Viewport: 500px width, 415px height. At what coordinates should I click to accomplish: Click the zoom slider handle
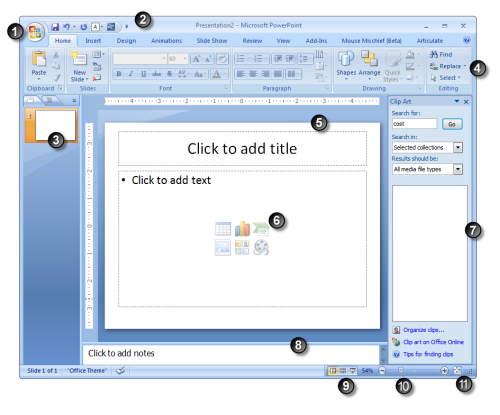pos(401,370)
